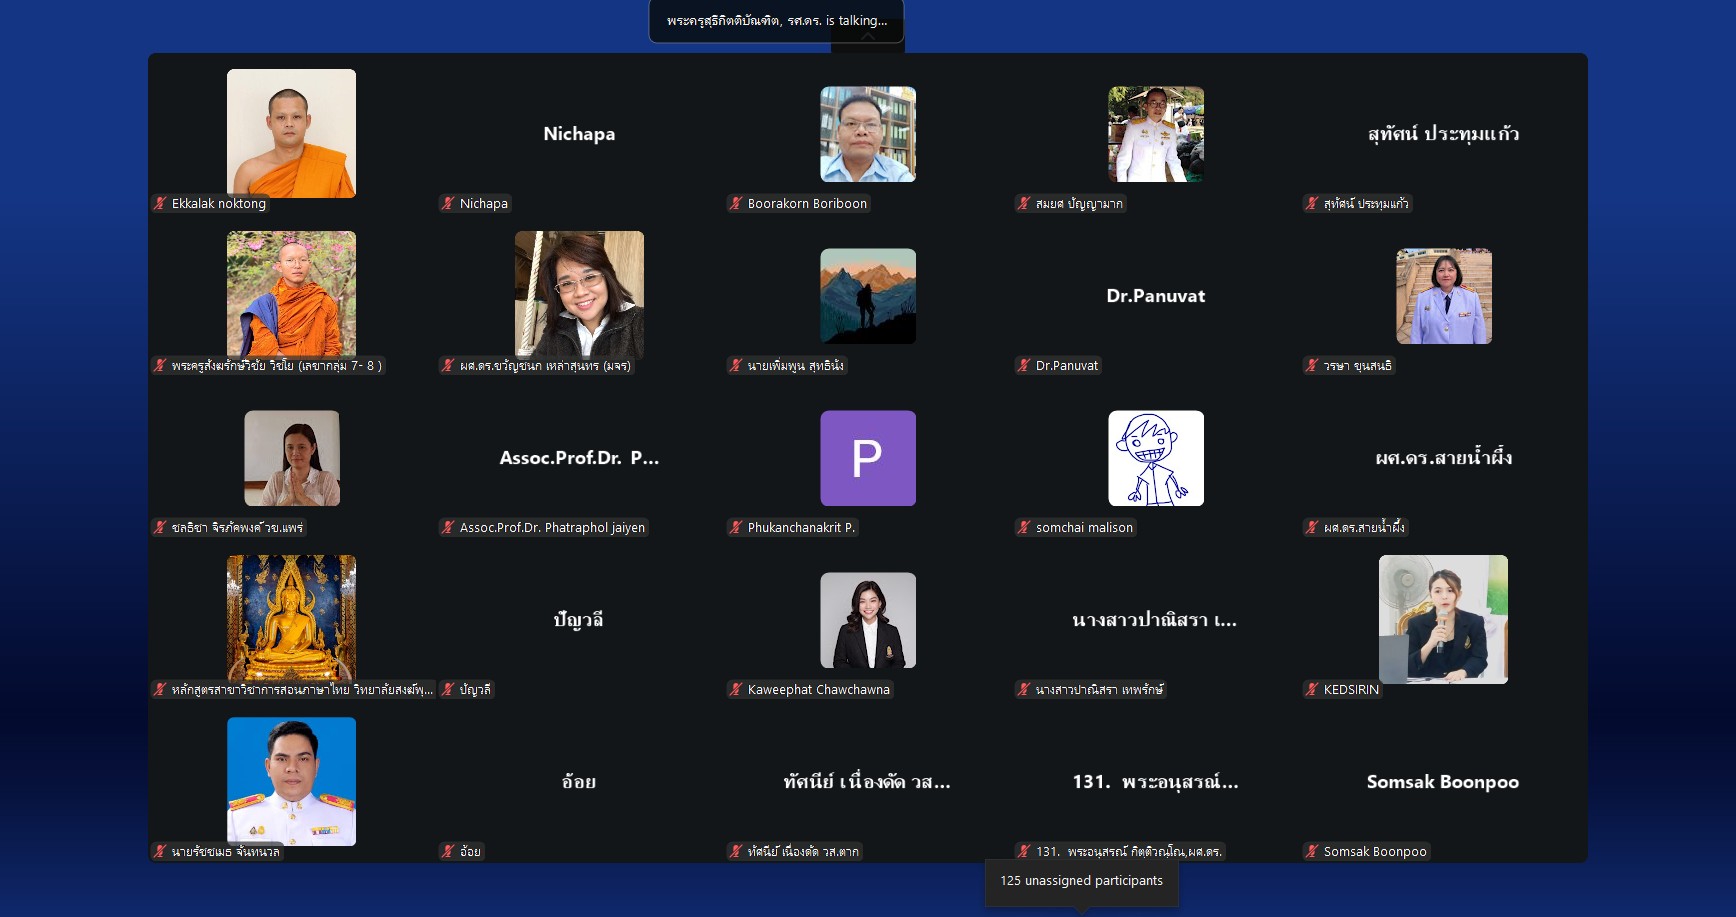Click the muted mic icon by Kaweephat Chawchawna
Screen dimensions: 1736x917
[736, 690]
